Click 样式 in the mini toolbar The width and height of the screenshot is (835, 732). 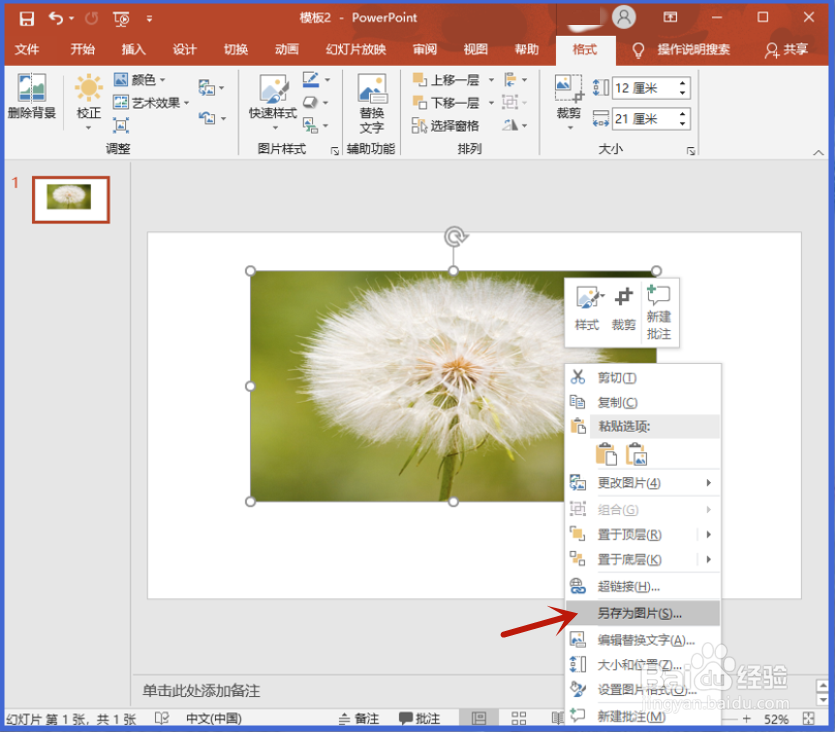tap(588, 309)
